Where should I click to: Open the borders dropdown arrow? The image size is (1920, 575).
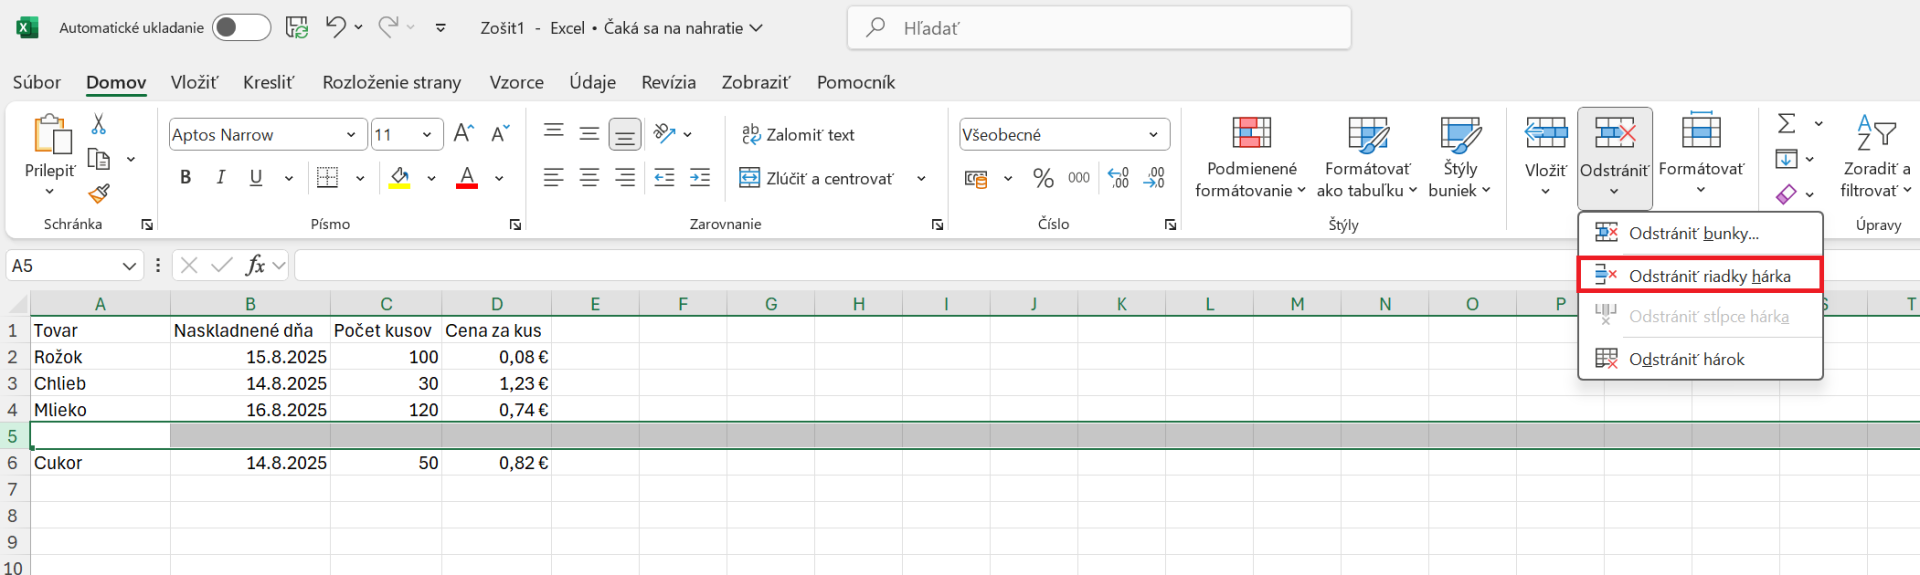click(x=360, y=178)
